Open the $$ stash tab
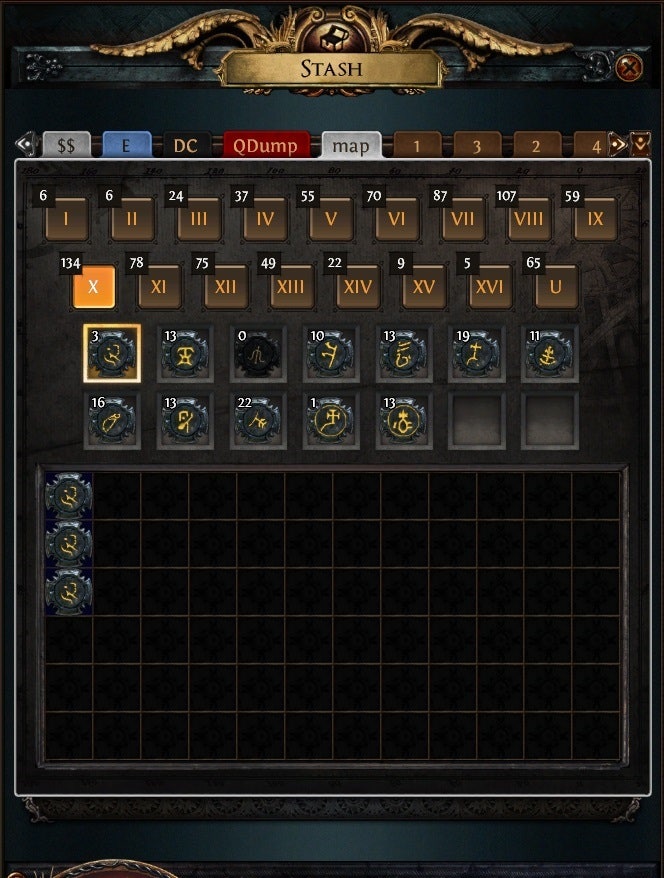 (x=67, y=146)
